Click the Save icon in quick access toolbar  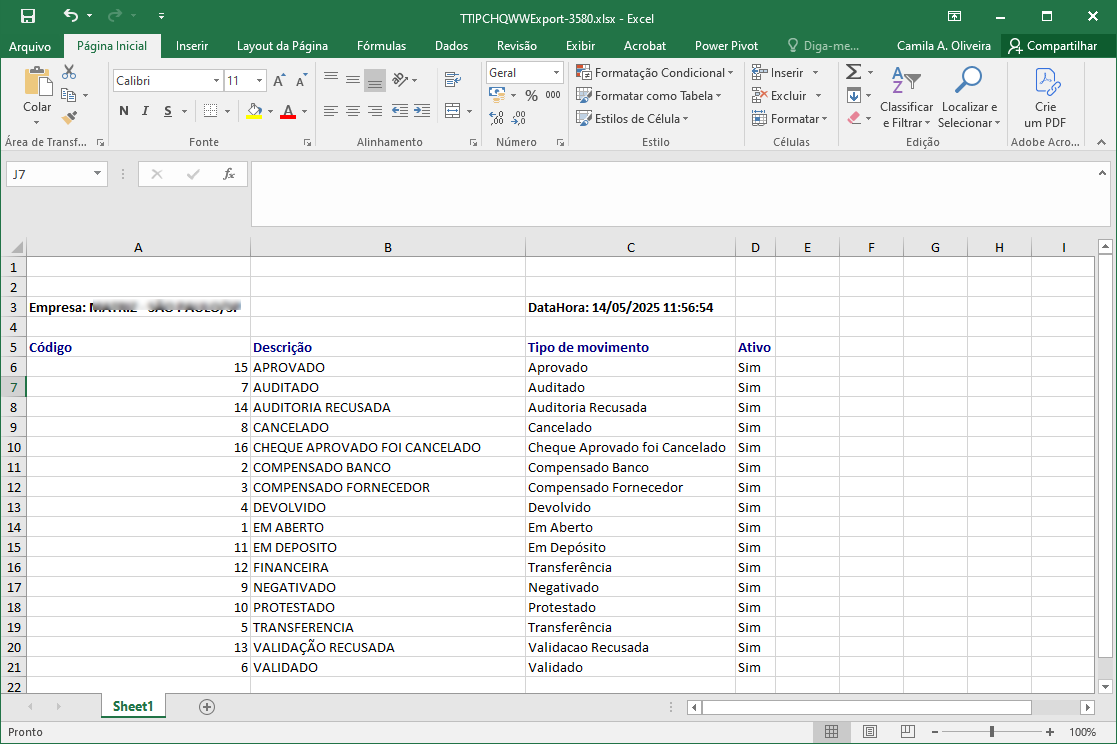click(x=28, y=16)
